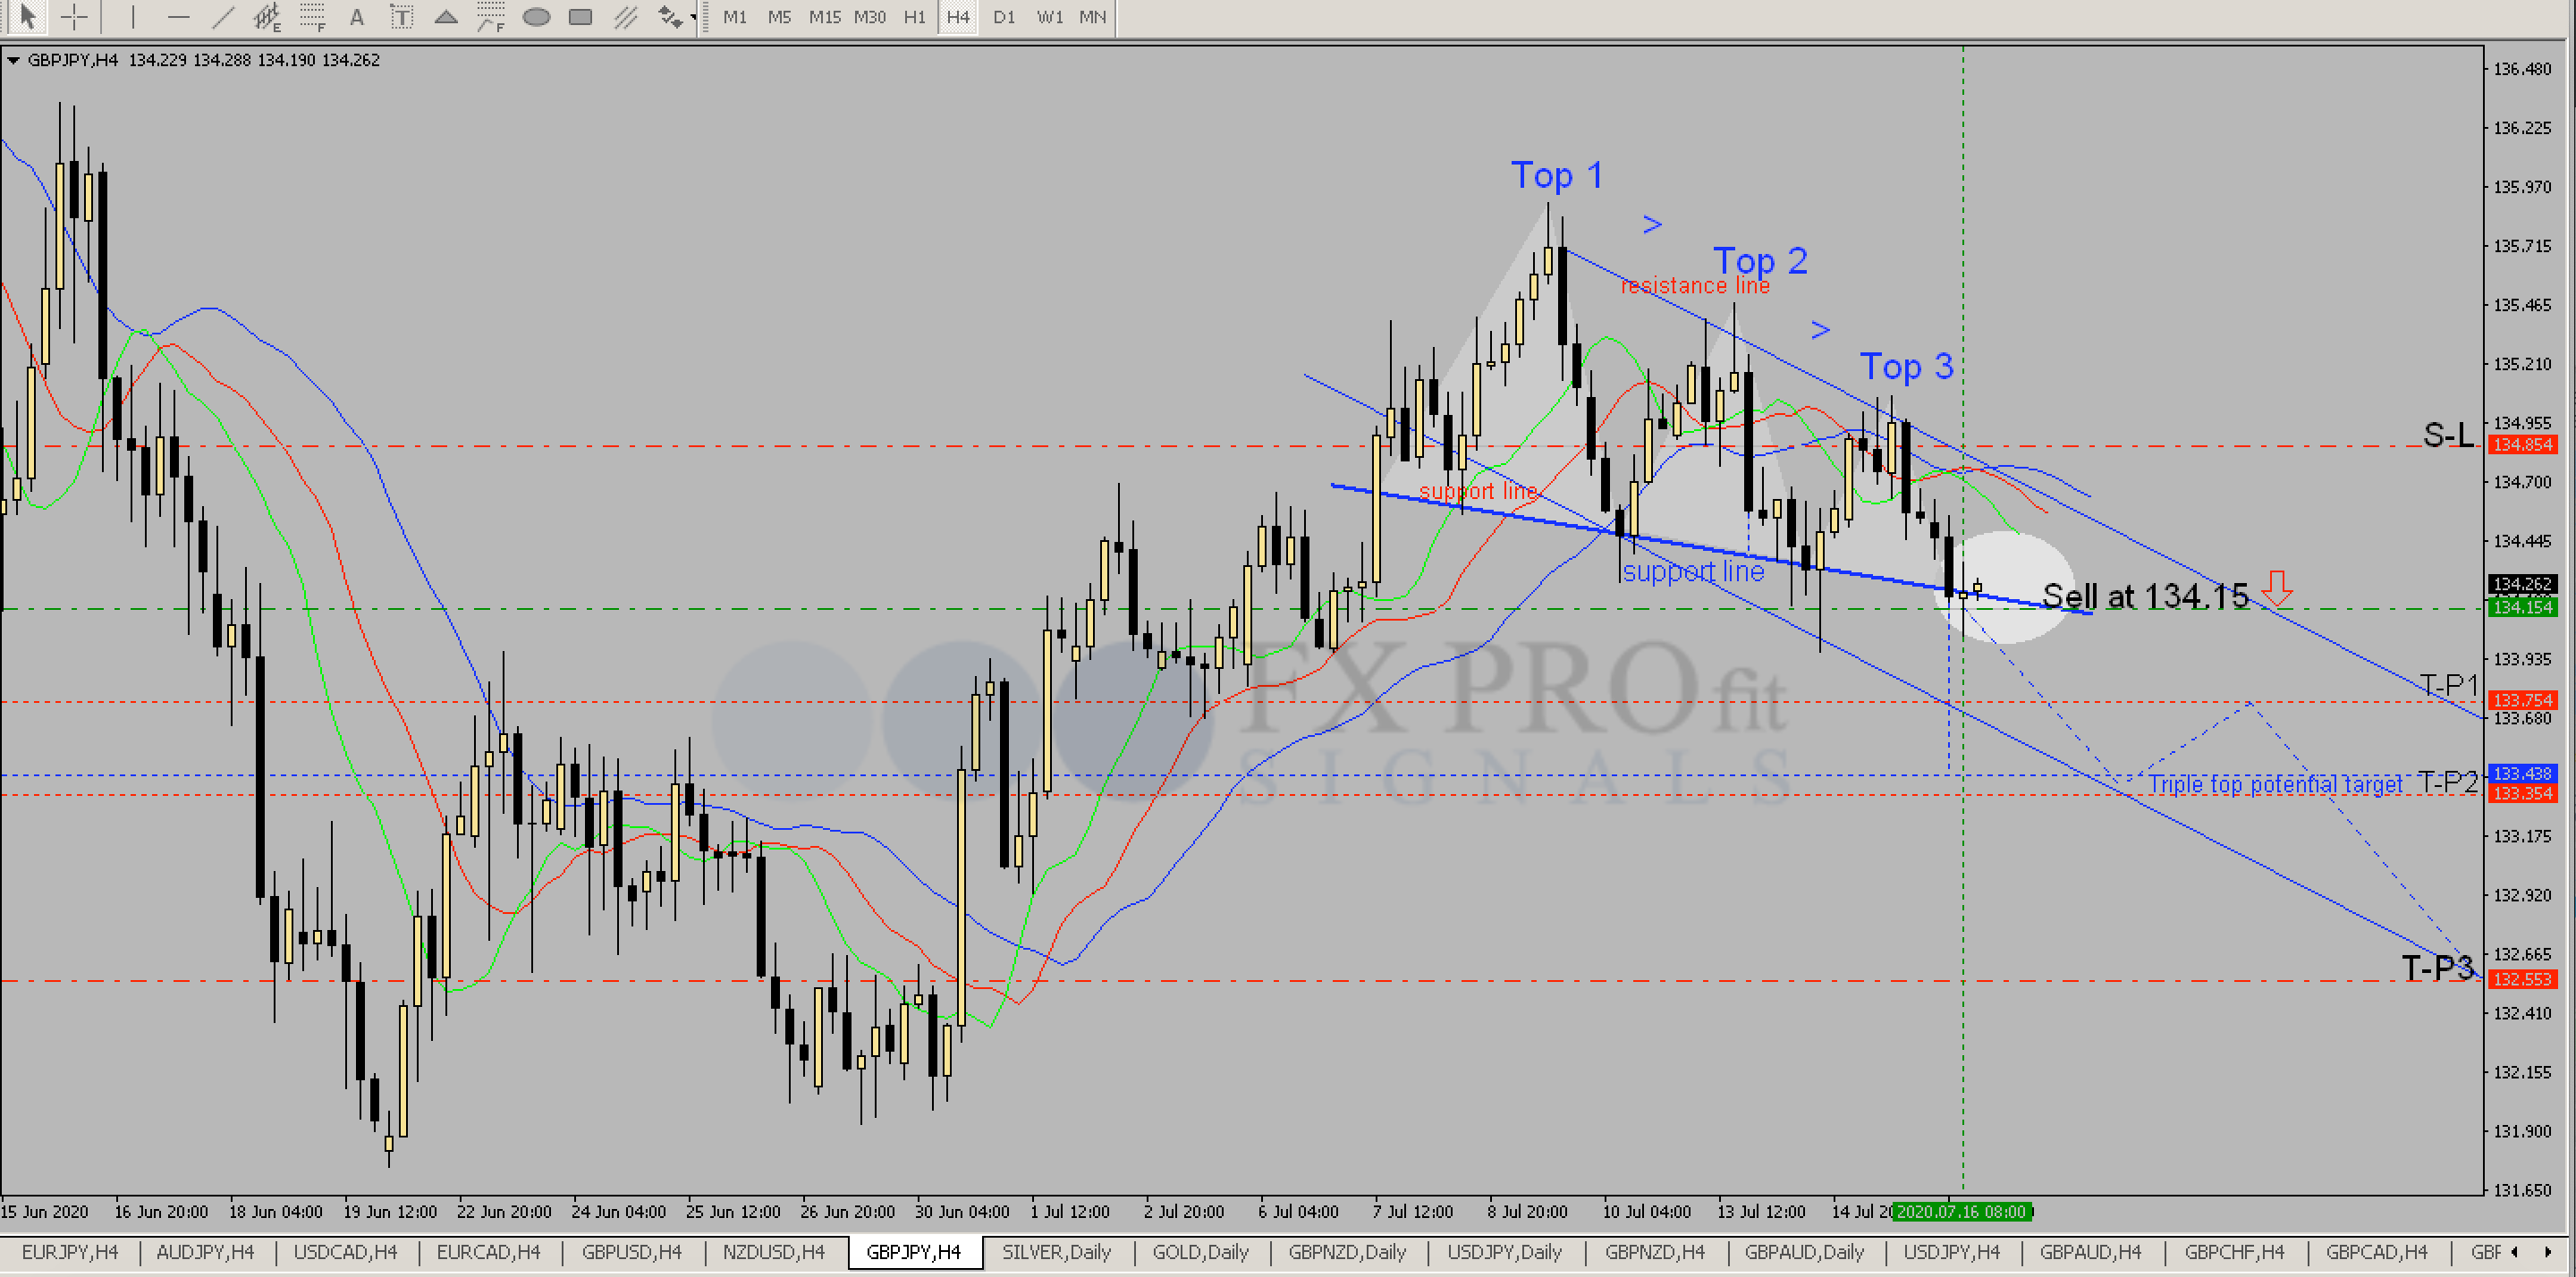Open the SILVER,Daily chart tab
The width and height of the screenshot is (2576, 1277).
(1057, 1252)
